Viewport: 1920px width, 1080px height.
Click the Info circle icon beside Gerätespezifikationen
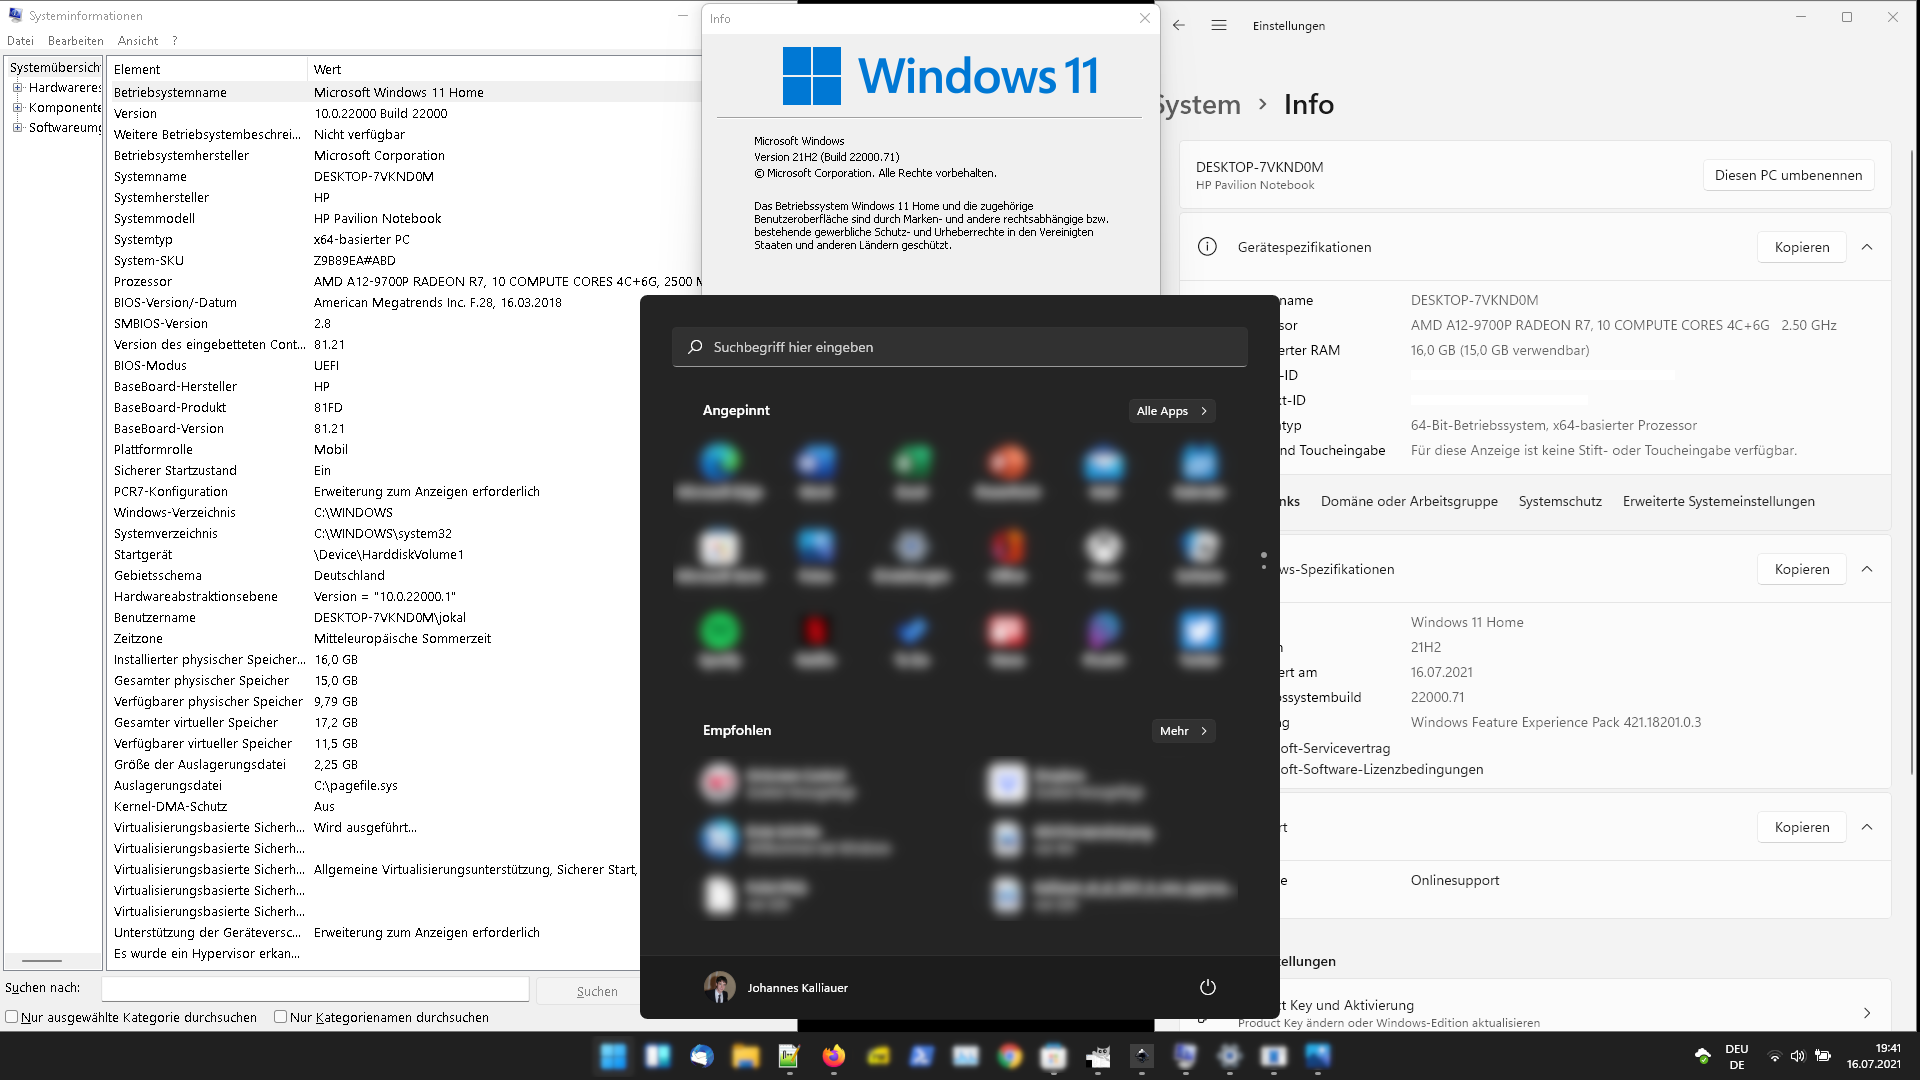[x=1209, y=247]
